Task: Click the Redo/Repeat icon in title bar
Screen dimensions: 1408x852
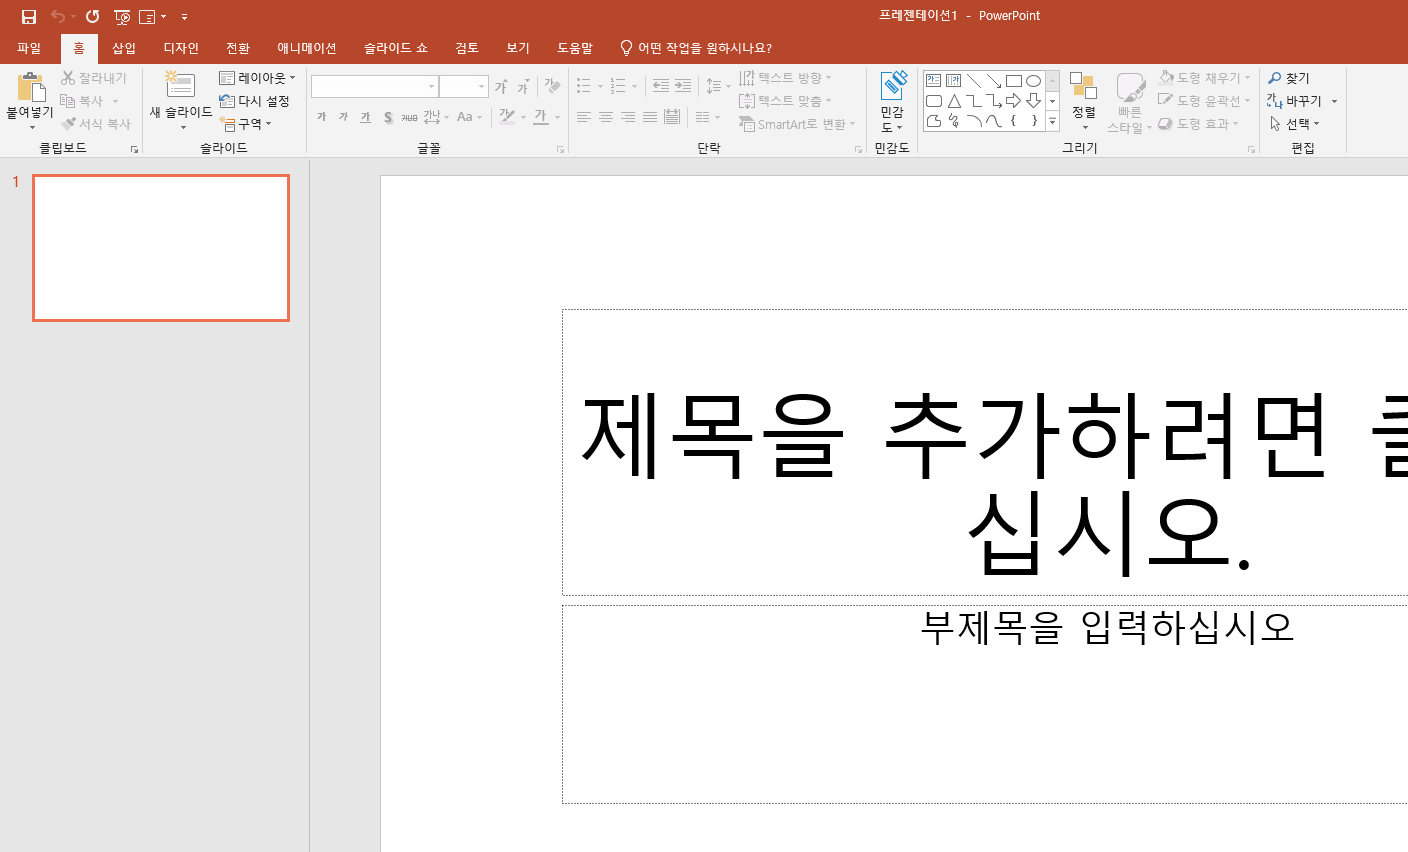Action: (x=92, y=16)
